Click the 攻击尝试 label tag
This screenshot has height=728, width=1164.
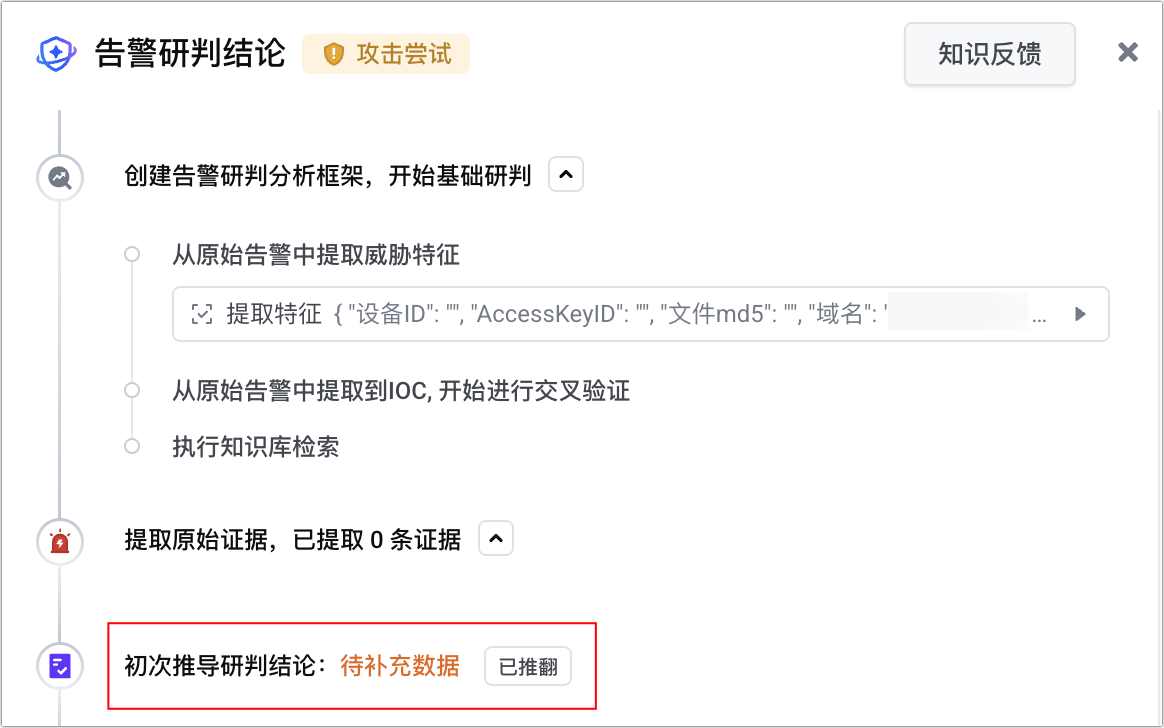pyautogui.click(x=386, y=53)
